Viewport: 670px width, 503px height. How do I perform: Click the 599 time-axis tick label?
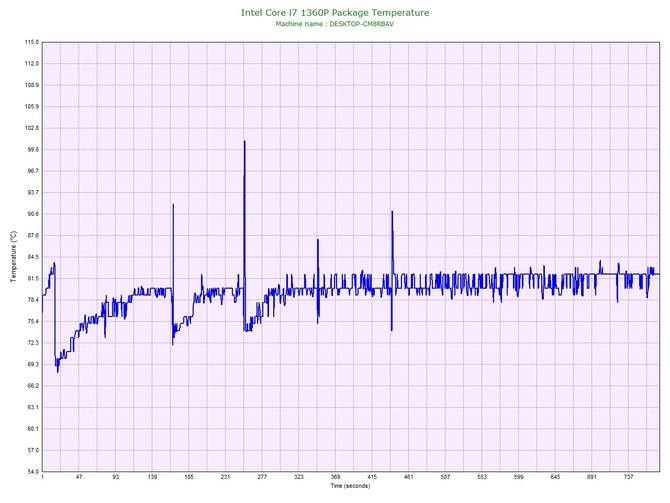point(519,477)
